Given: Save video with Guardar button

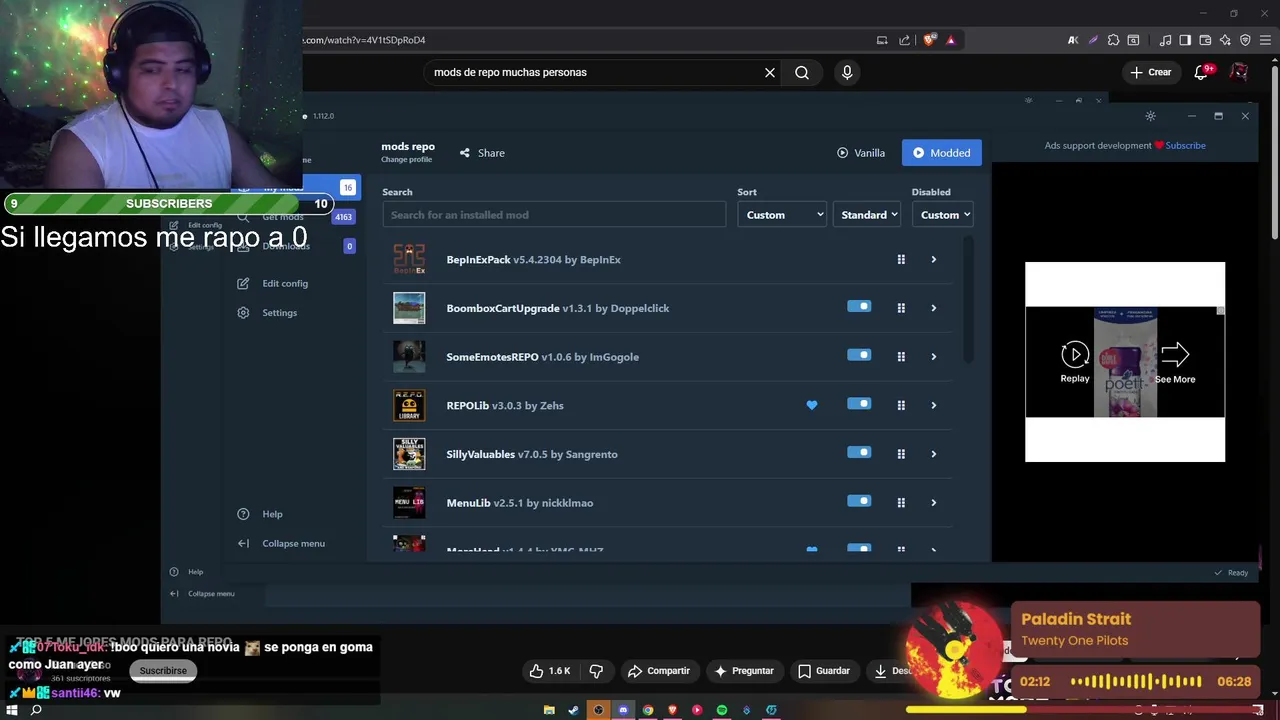Looking at the screenshot, I should [823, 671].
